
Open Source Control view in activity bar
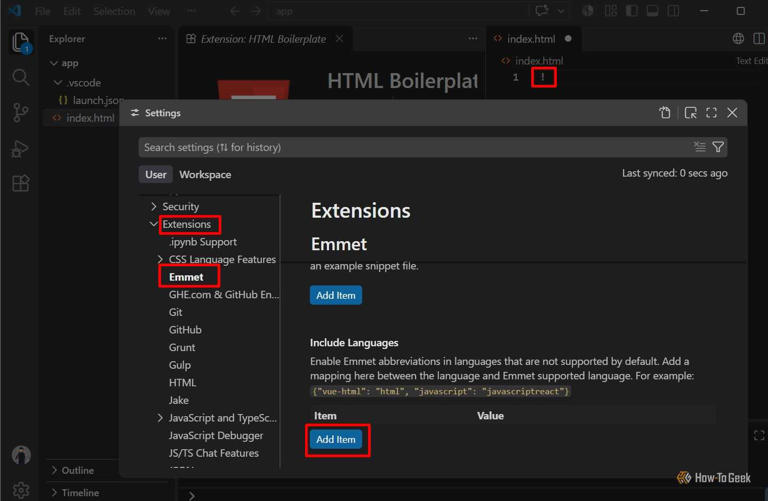(21, 113)
